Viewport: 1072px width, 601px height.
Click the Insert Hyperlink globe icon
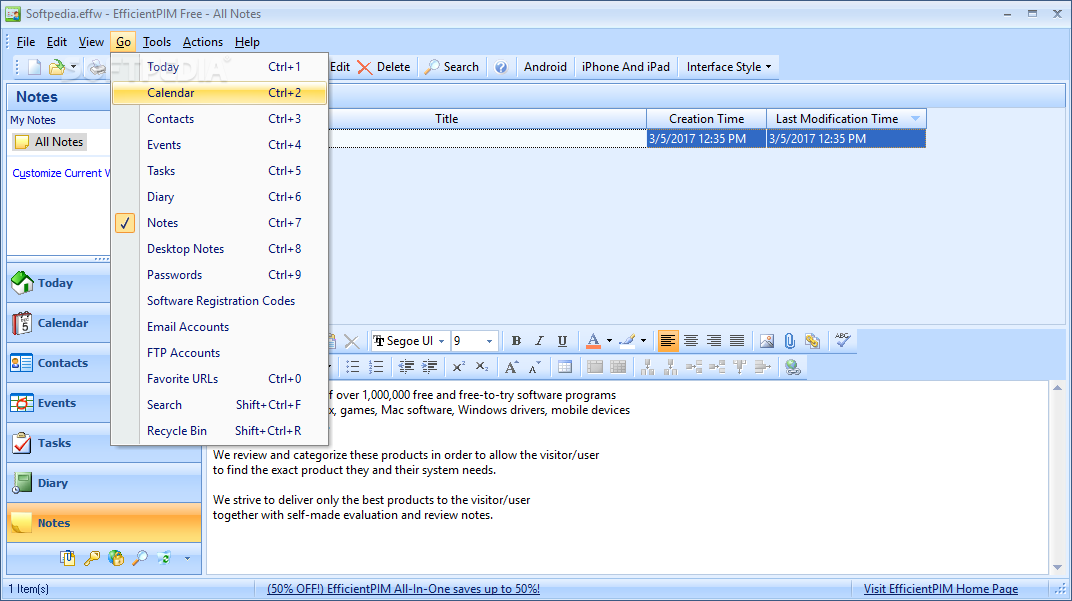792,367
